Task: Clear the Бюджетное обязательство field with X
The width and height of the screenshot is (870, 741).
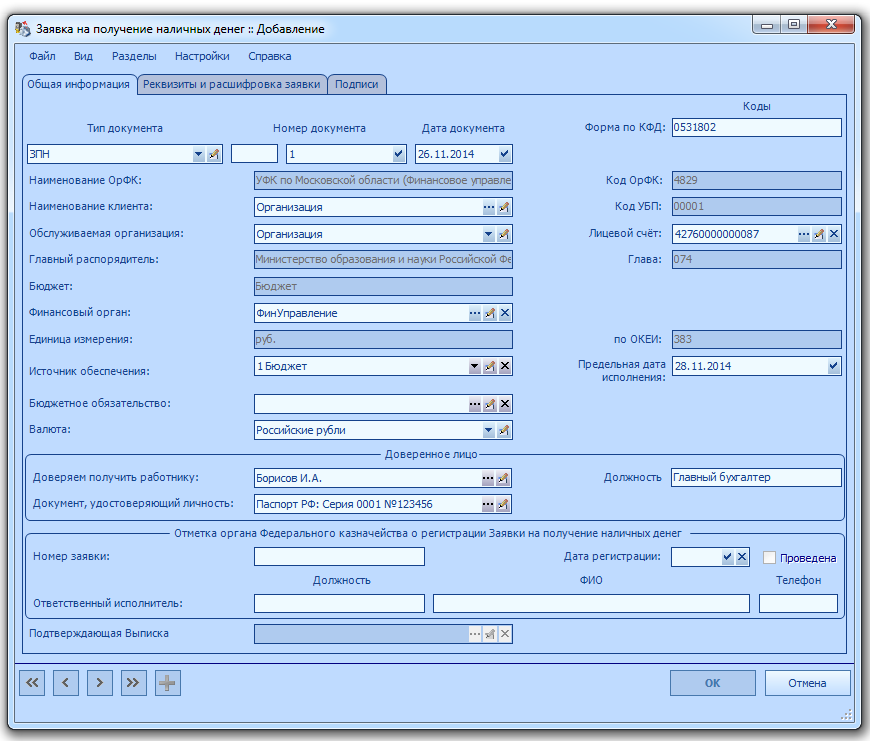Action: [x=505, y=404]
